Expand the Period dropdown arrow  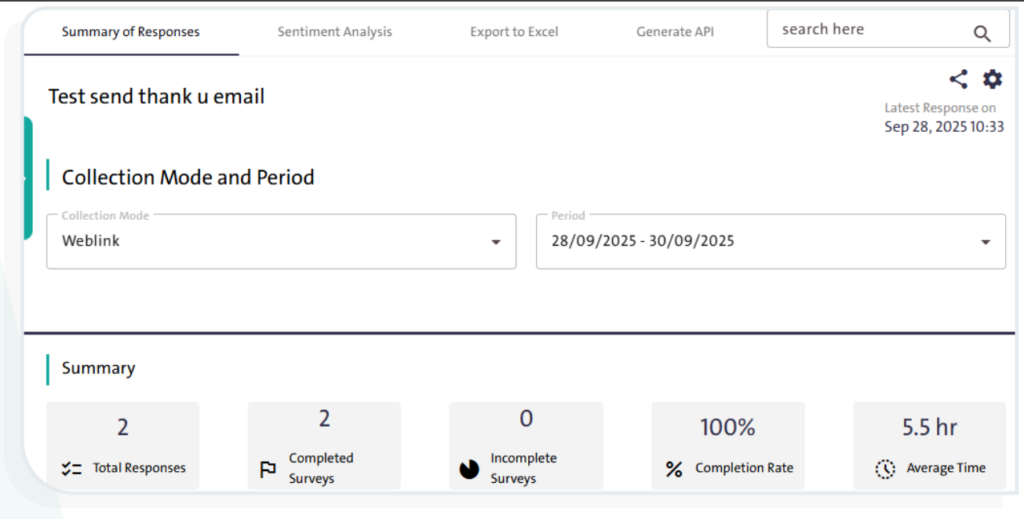pos(985,242)
